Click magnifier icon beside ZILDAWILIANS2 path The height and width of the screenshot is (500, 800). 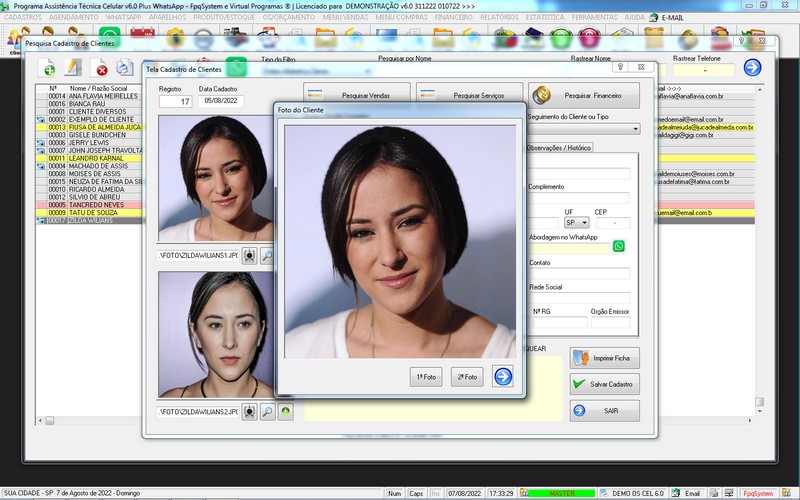coord(267,412)
